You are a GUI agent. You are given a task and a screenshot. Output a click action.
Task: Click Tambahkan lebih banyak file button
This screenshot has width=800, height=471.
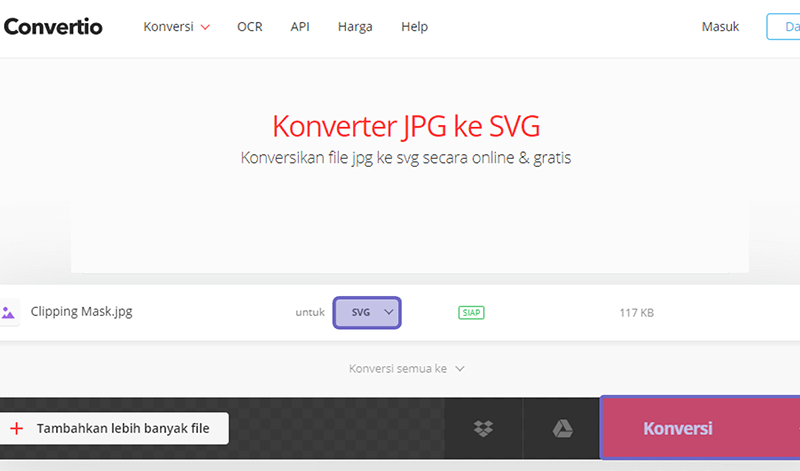pos(113,428)
